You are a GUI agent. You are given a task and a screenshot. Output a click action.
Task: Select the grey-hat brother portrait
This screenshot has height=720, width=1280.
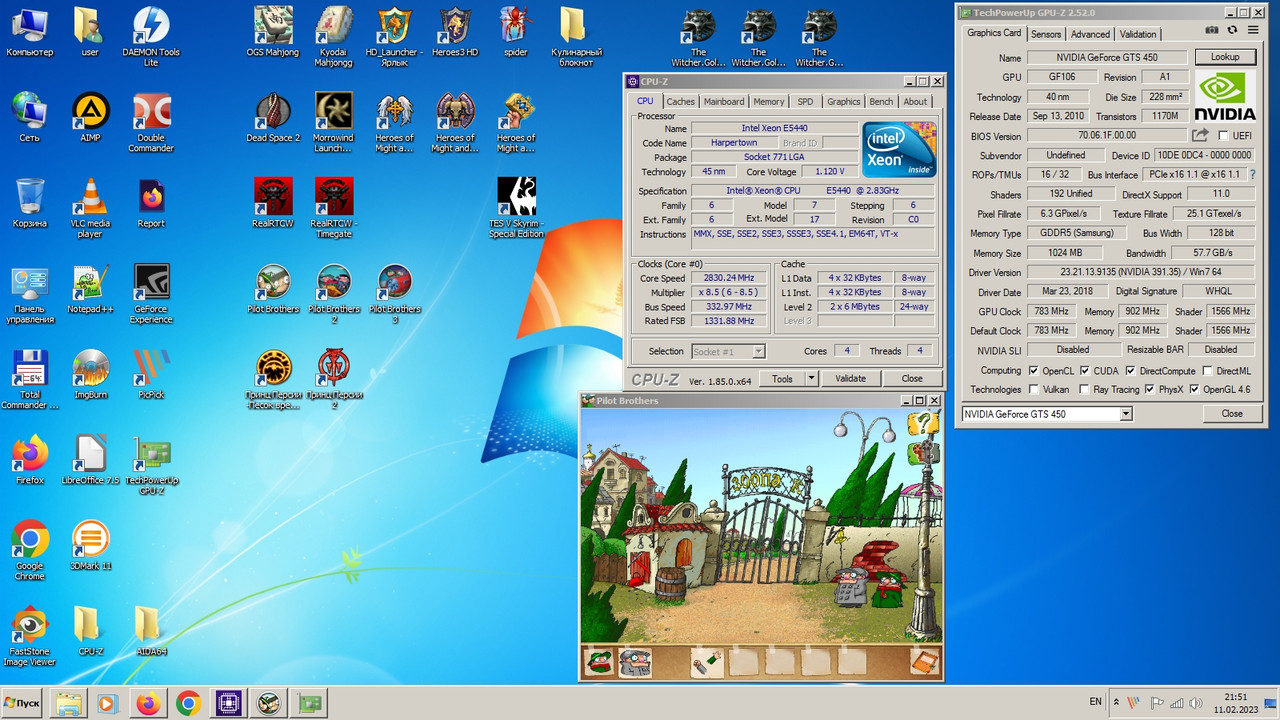click(x=635, y=662)
